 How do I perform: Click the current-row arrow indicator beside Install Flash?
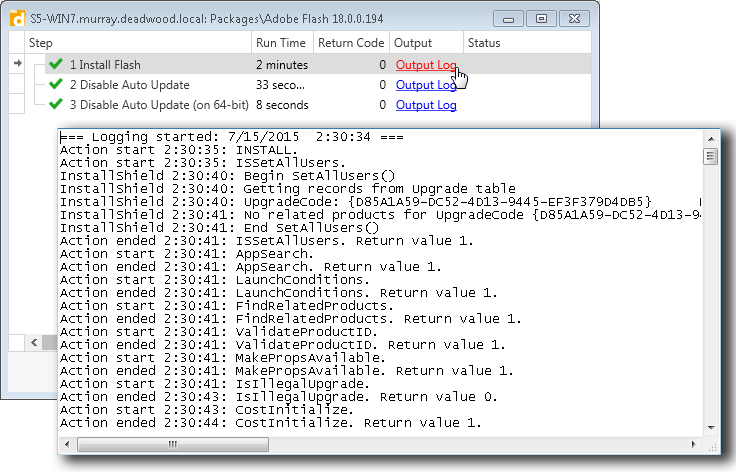[x=17, y=65]
